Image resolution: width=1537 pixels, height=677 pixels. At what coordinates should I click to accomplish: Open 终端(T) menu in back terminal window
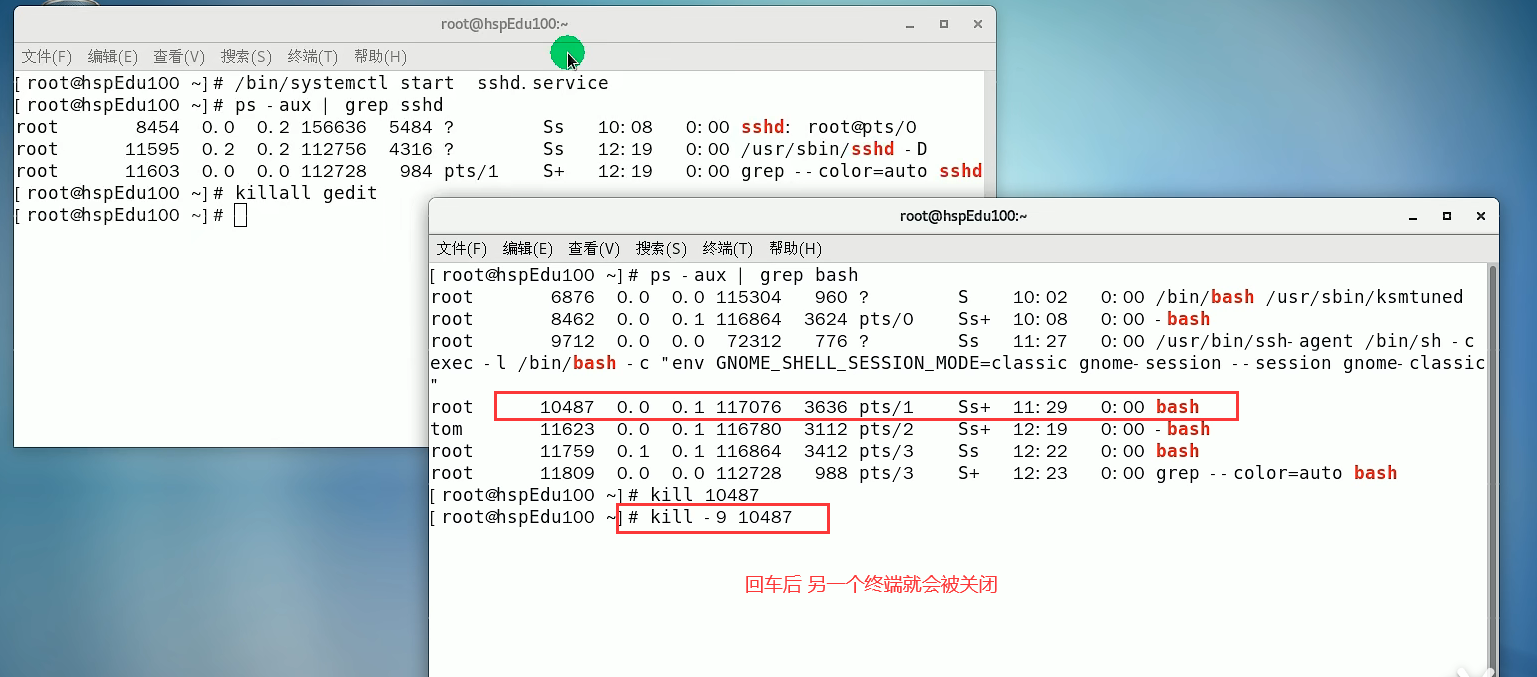(313, 57)
